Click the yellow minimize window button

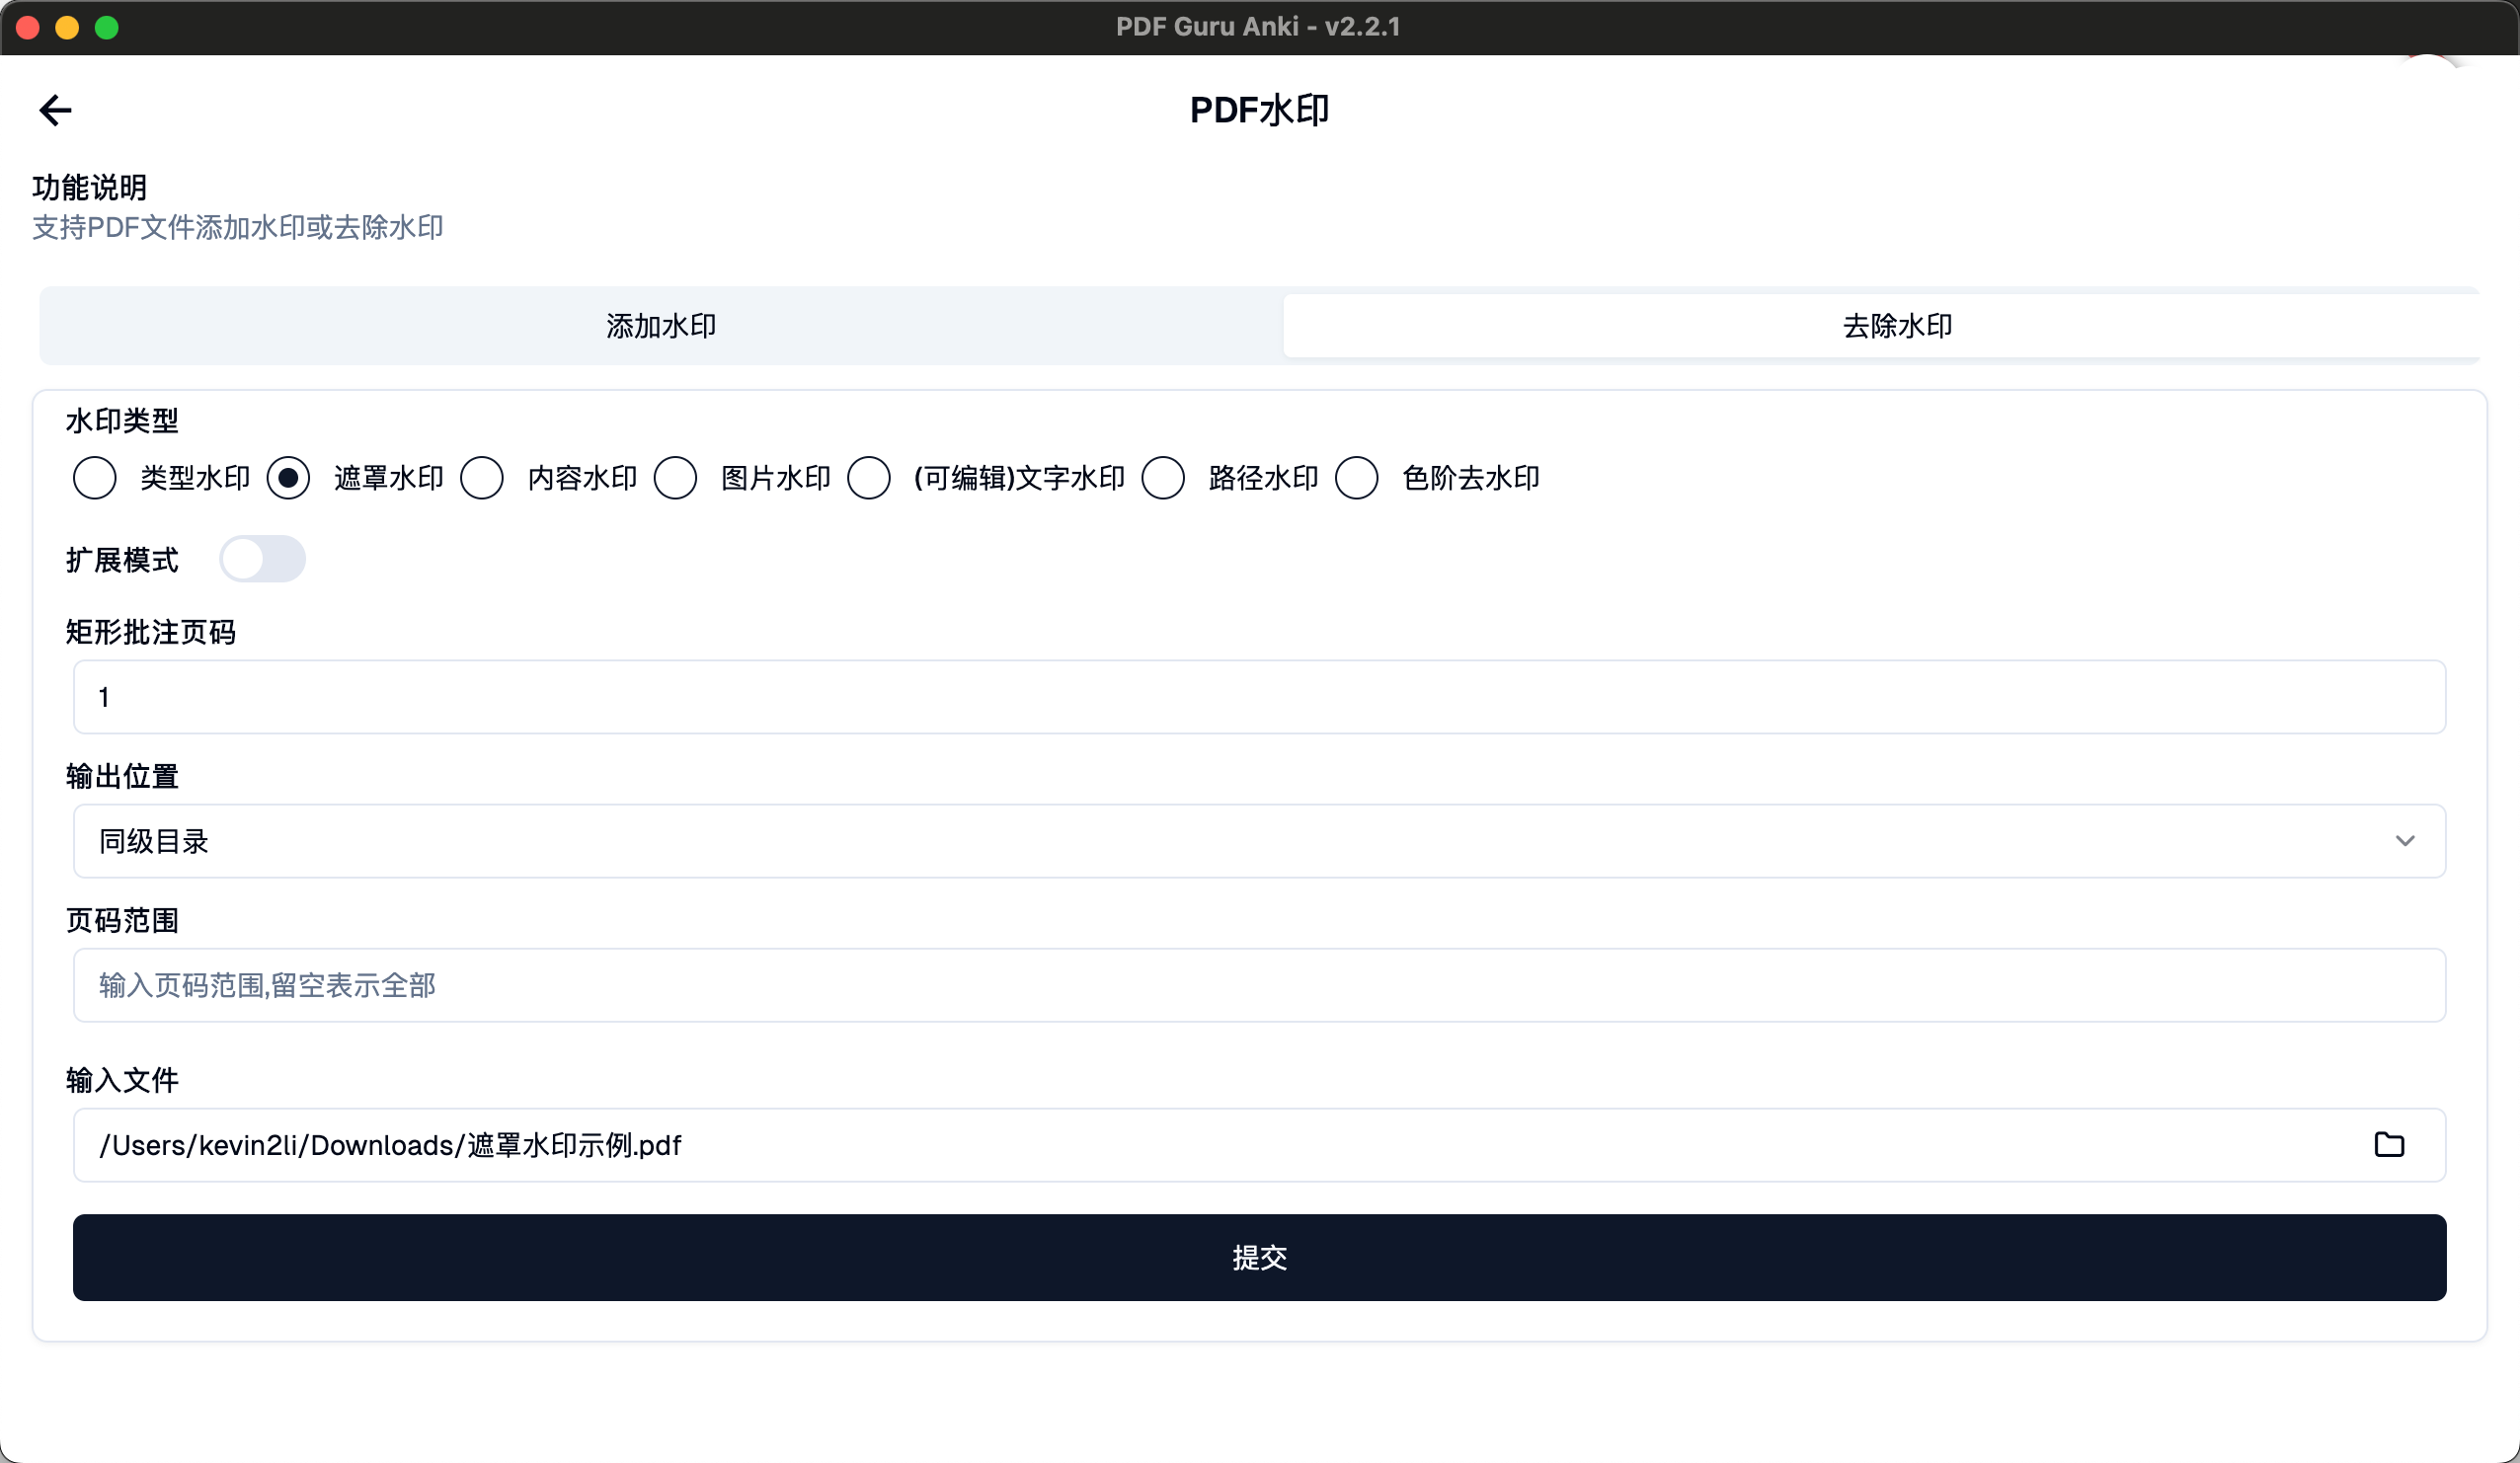[67, 27]
